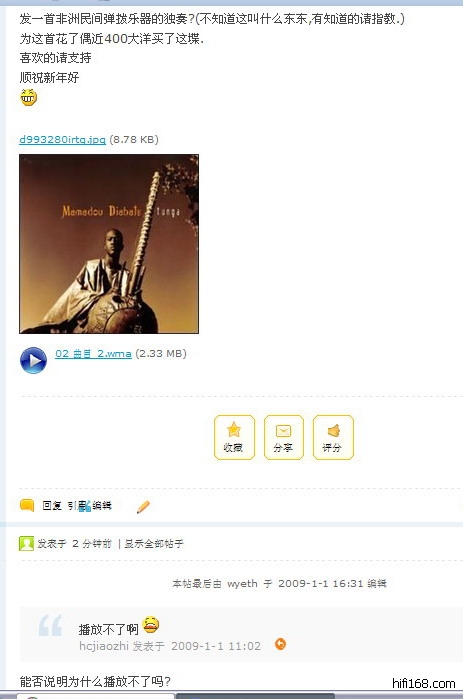Click the 回复 reply link
The width and height of the screenshot is (463, 699).
coord(52,506)
